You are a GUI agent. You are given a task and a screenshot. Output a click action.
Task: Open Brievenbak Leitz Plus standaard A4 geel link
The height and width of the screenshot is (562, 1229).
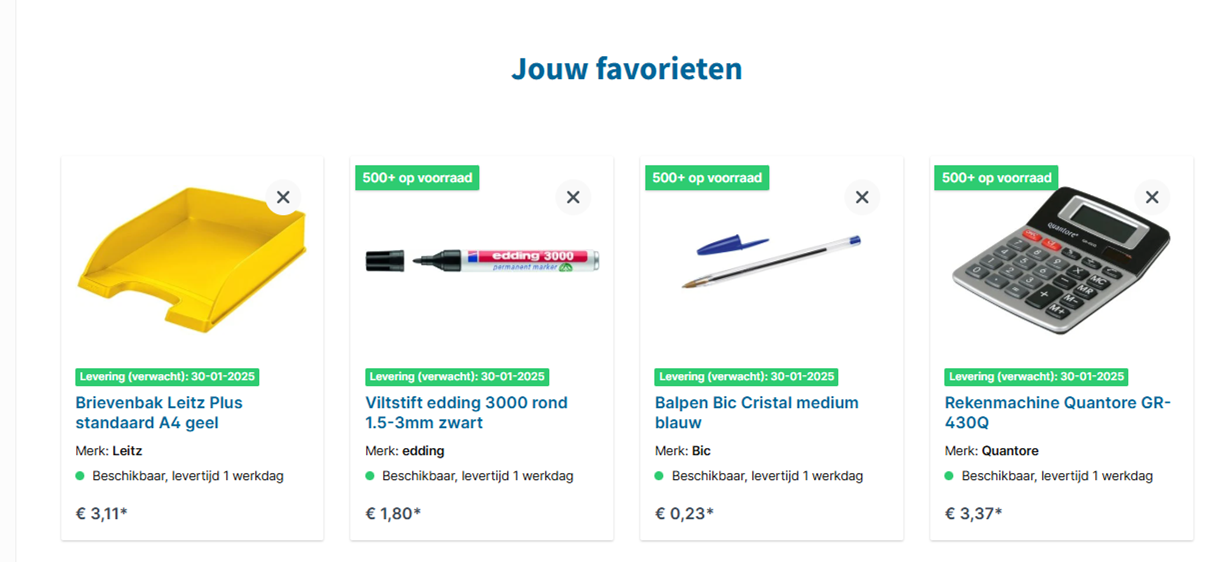(x=159, y=412)
